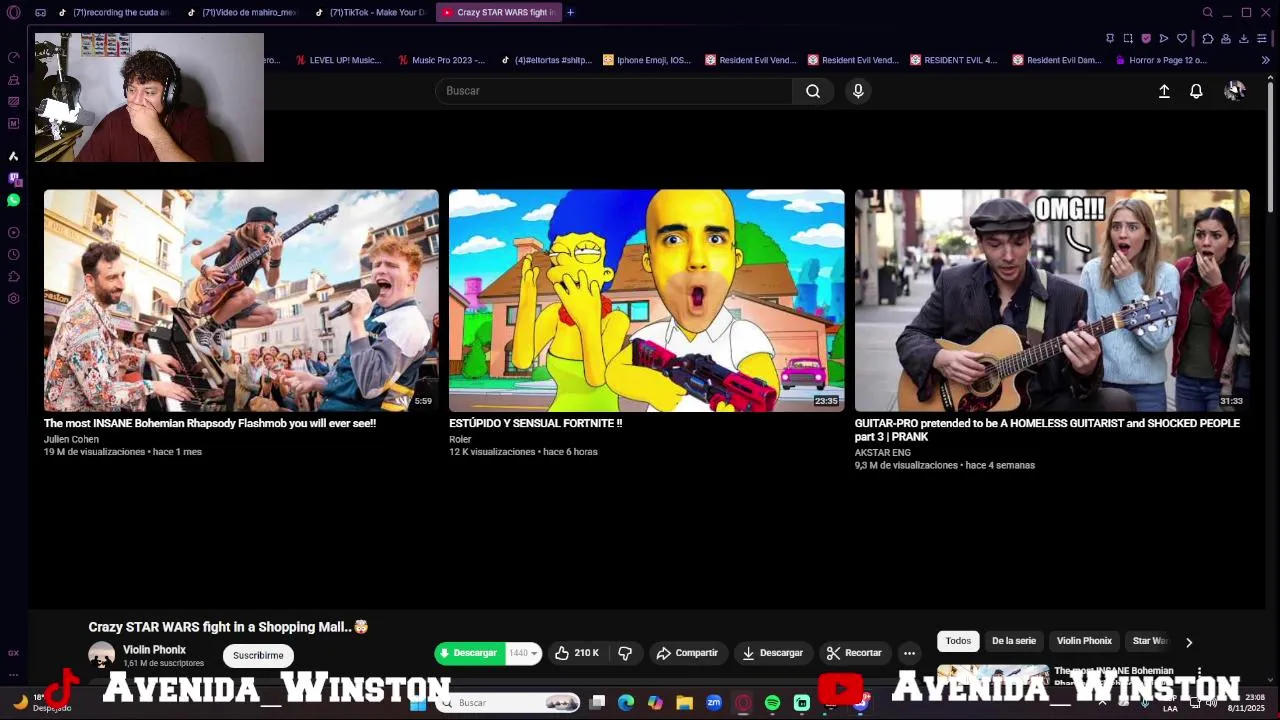Expand hidden bookmarks with double chevron
1280x720 pixels.
click(x=1265, y=60)
